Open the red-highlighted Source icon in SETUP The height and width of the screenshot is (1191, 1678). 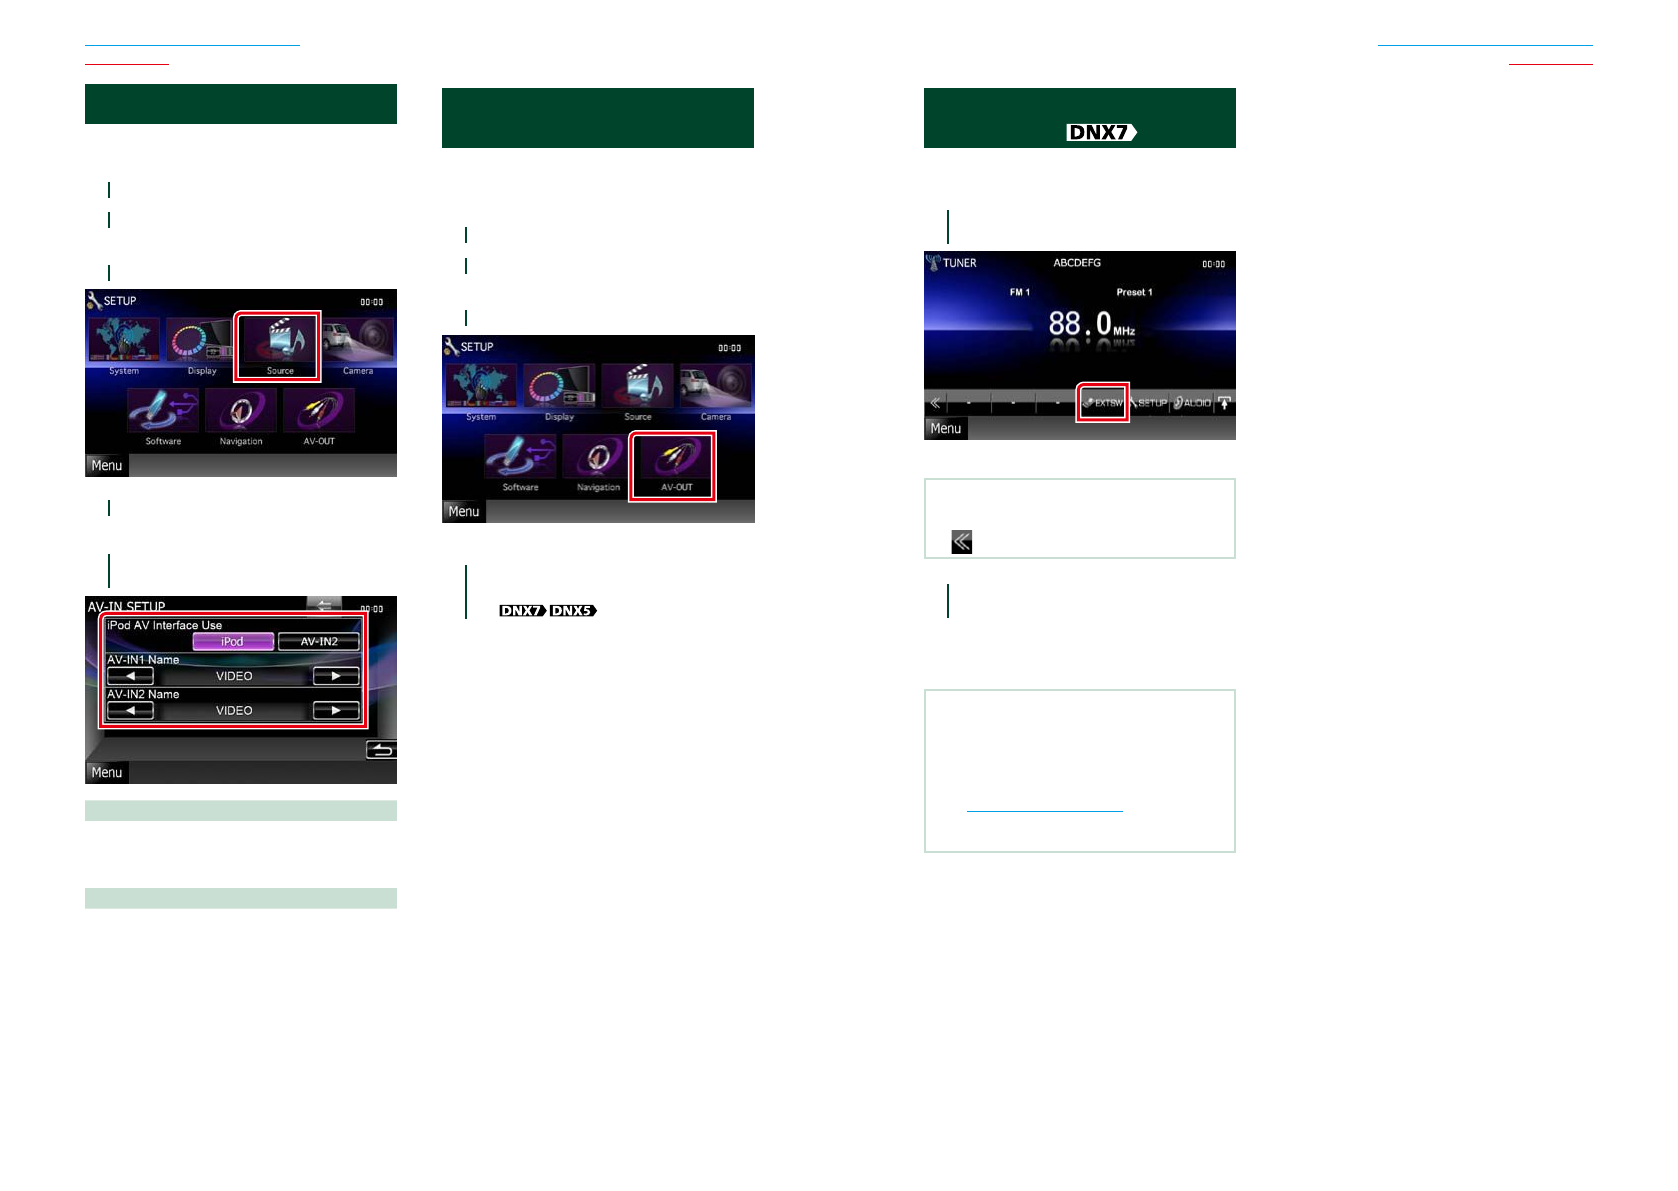(x=278, y=345)
